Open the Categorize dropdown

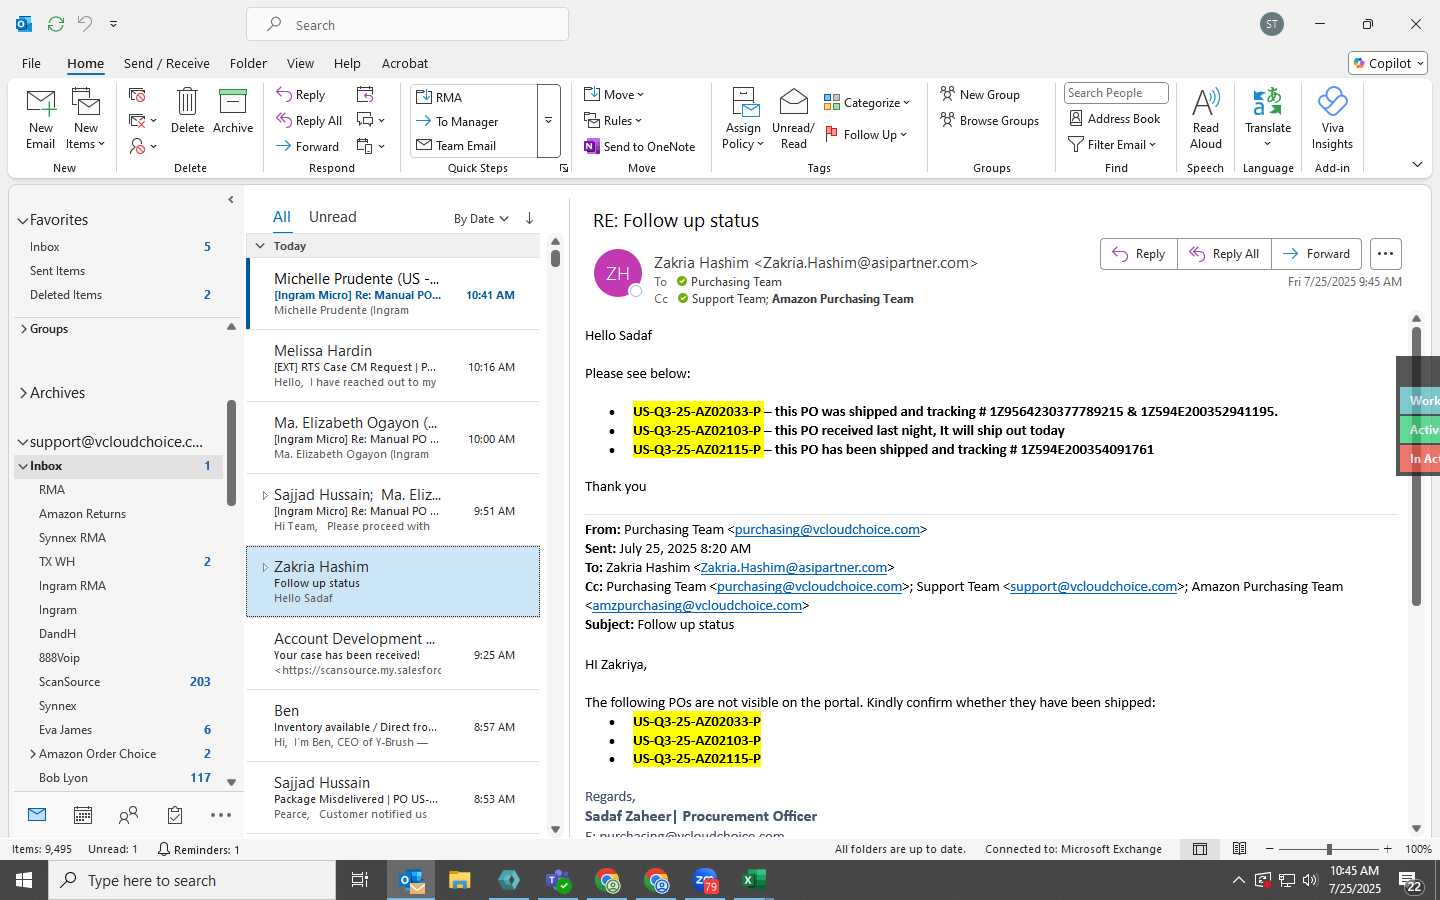pos(867,103)
